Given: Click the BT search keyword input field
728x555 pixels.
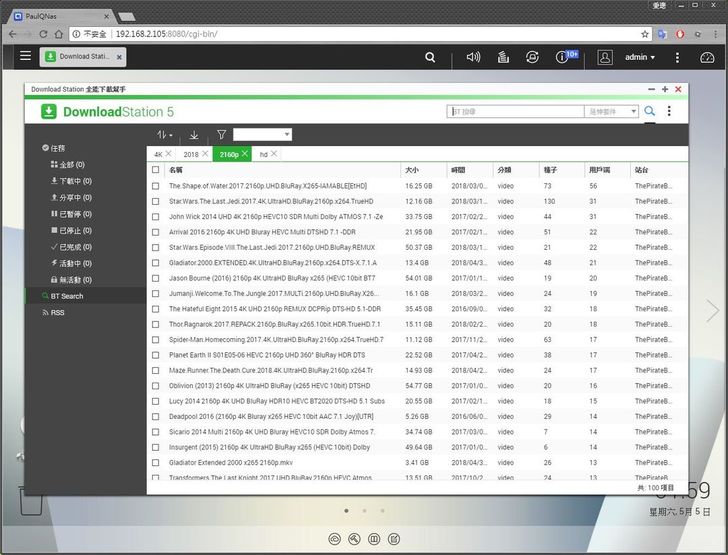Looking at the screenshot, I should pyautogui.click(x=515, y=112).
